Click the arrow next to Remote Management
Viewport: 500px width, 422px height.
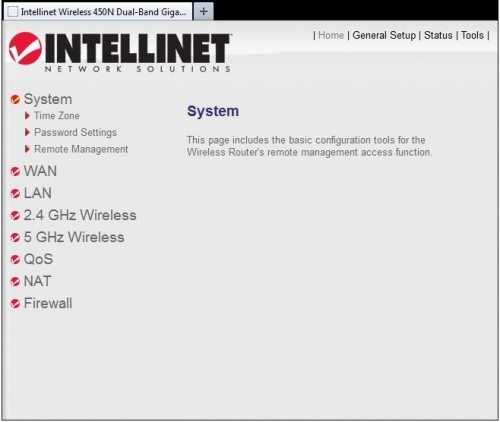[27, 149]
